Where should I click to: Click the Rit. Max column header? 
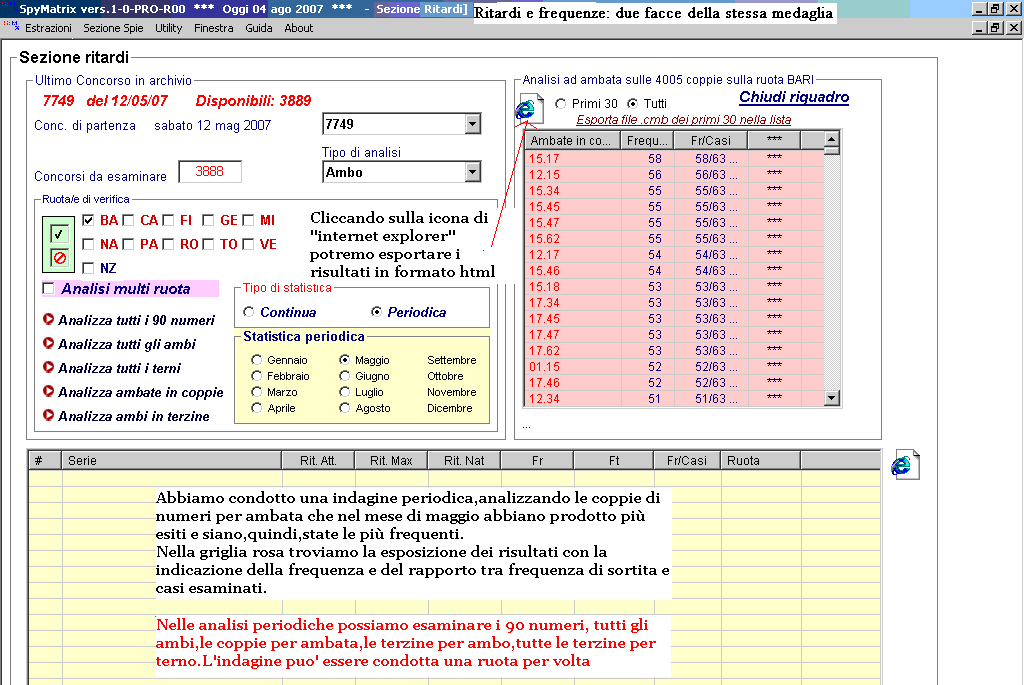pyautogui.click(x=391, y=460)
